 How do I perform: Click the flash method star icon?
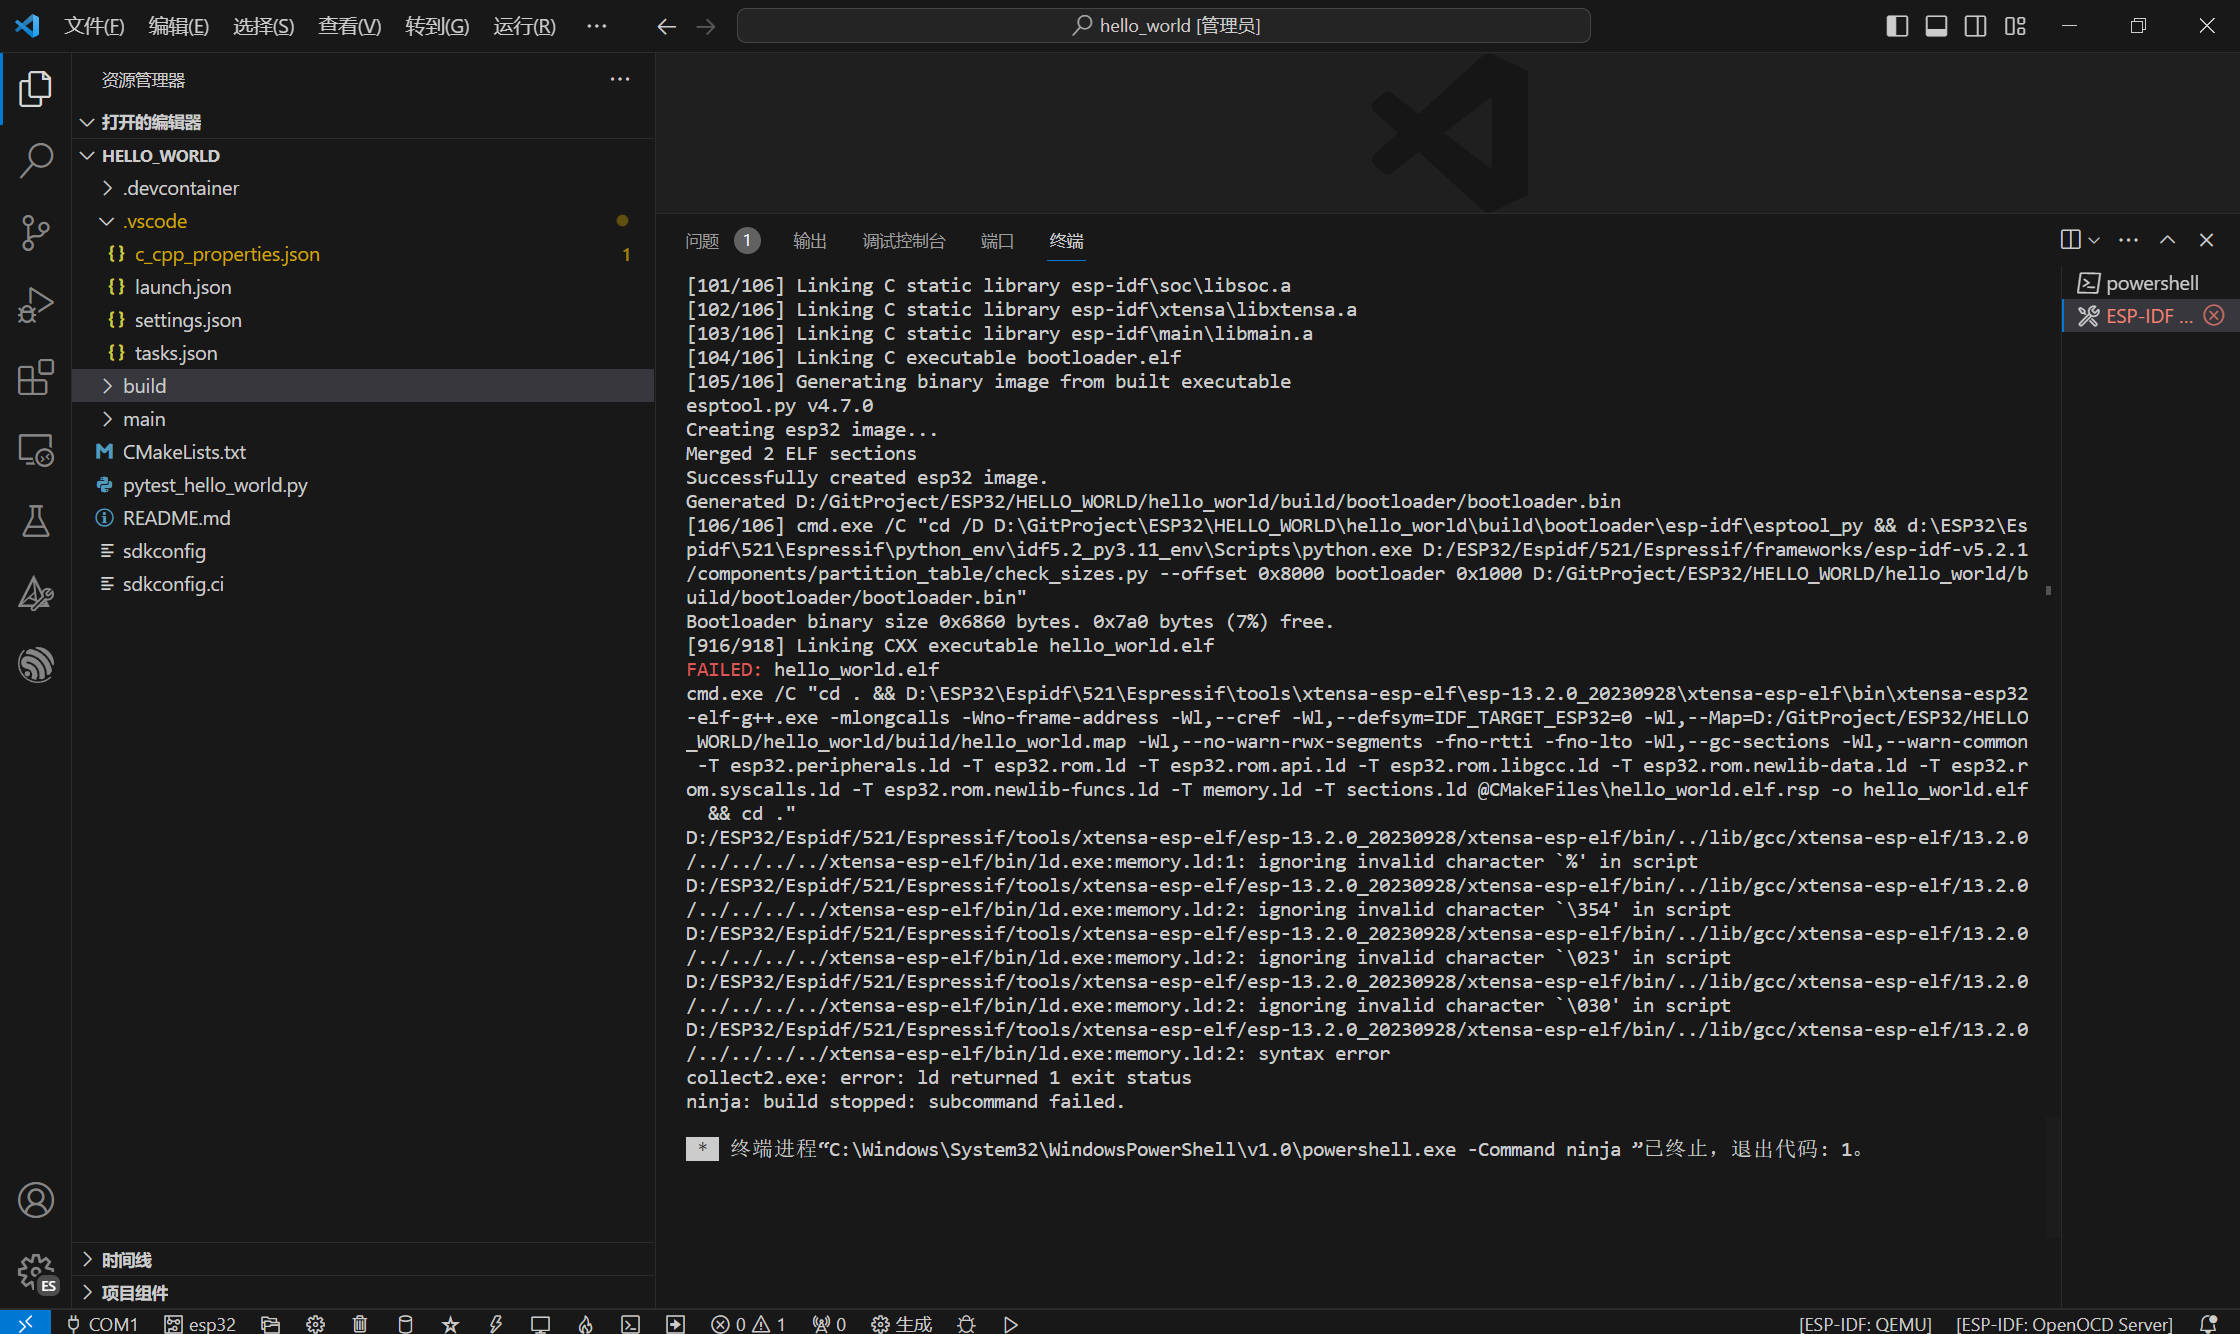pos(450,1323)
